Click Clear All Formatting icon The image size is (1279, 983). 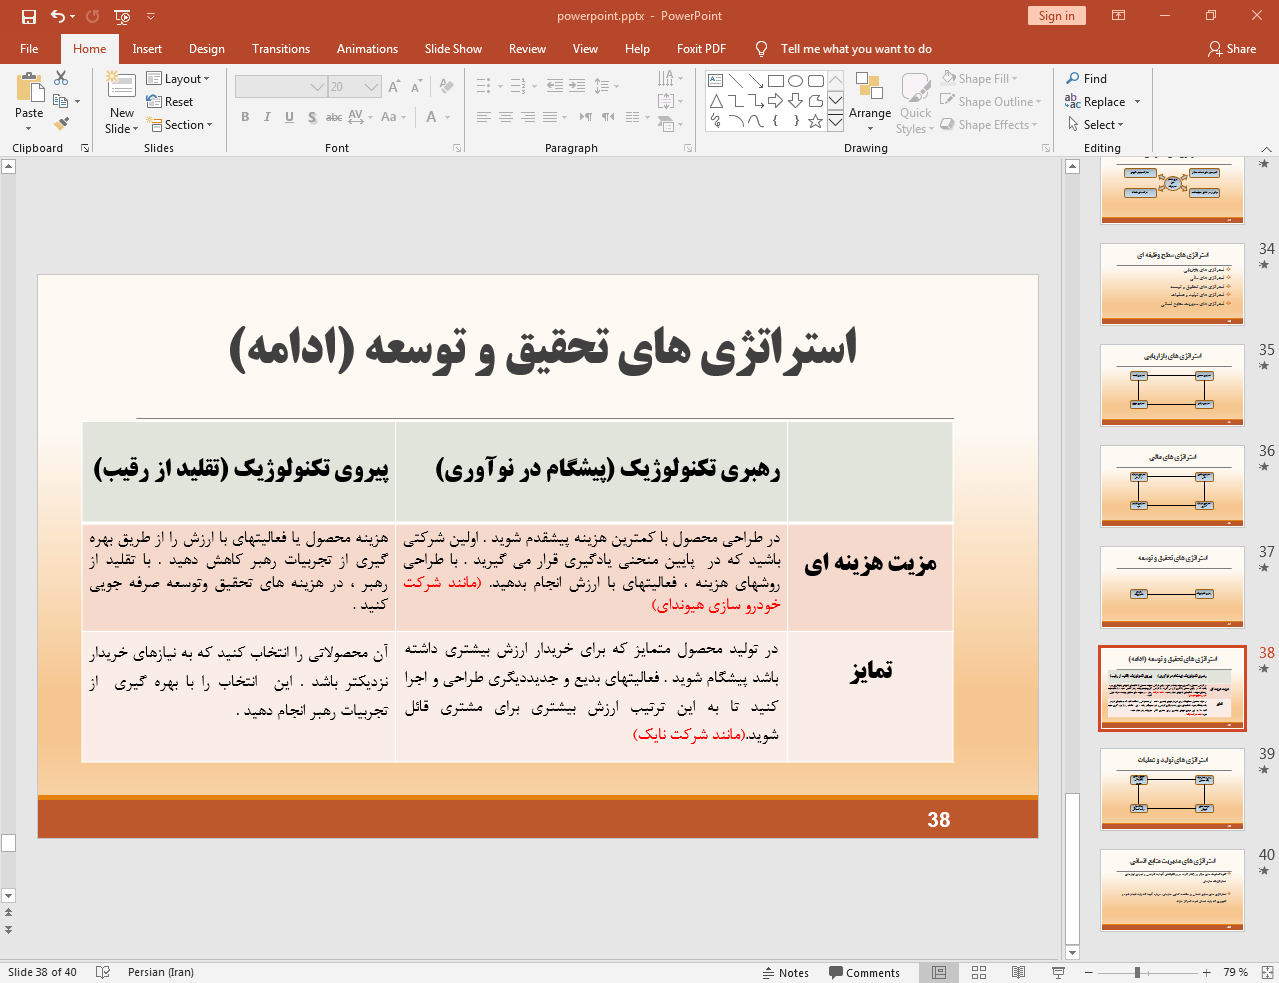(446, 87)
